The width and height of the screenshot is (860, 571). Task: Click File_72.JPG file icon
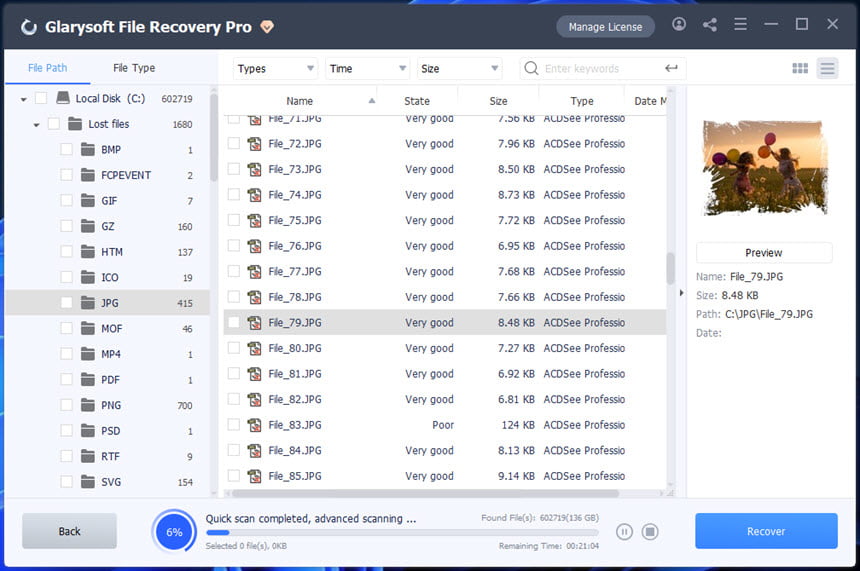pyautogui.click(x=254, y=144)
